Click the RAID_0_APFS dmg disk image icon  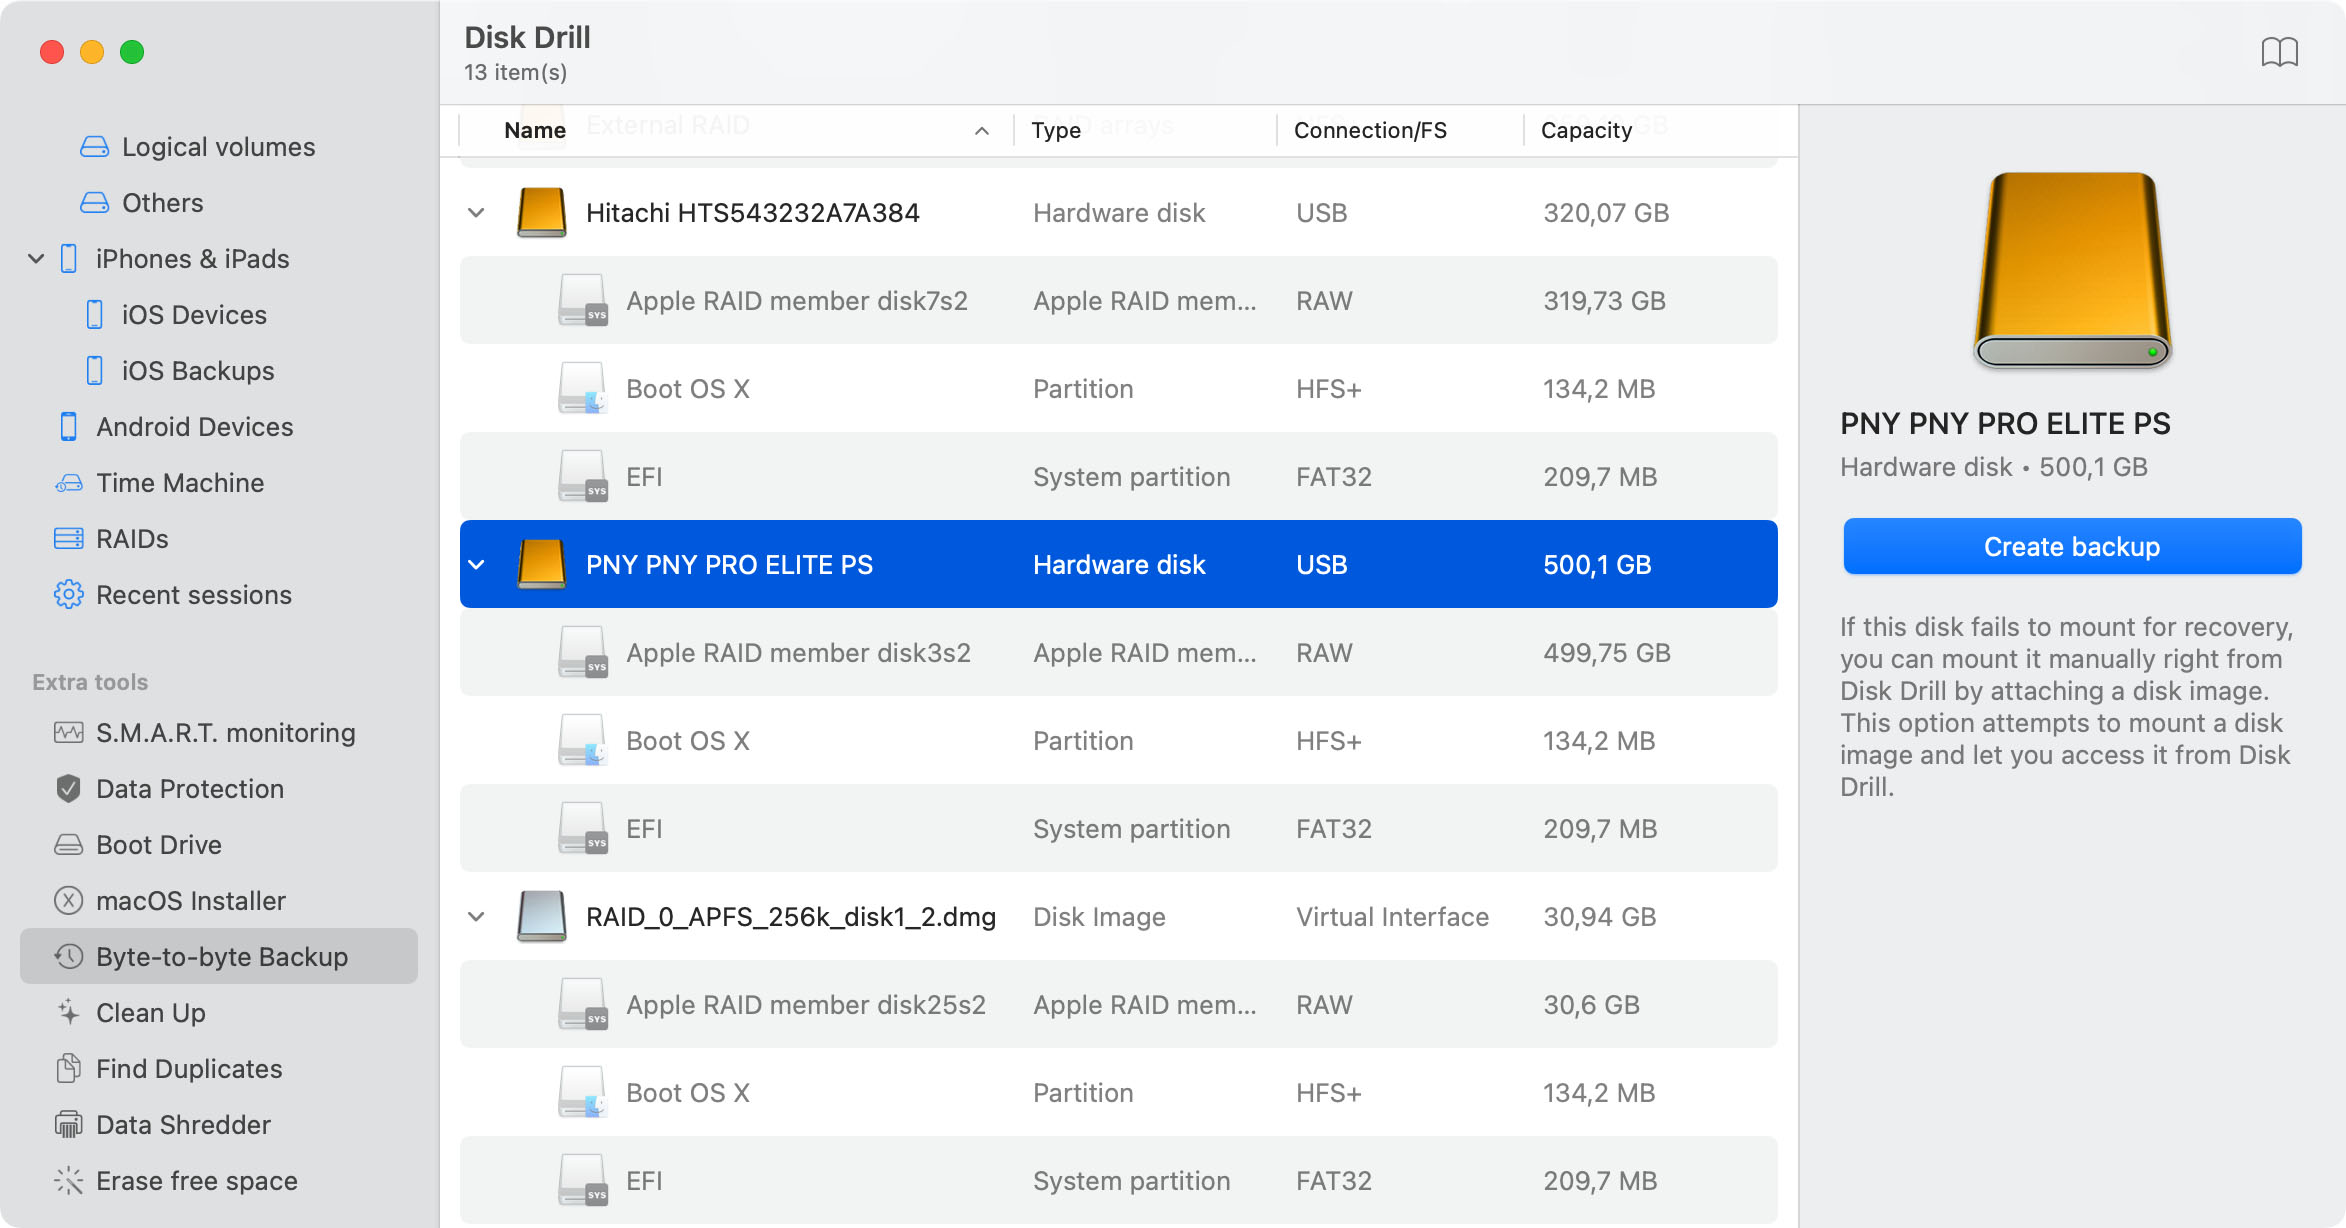point(542,917)
